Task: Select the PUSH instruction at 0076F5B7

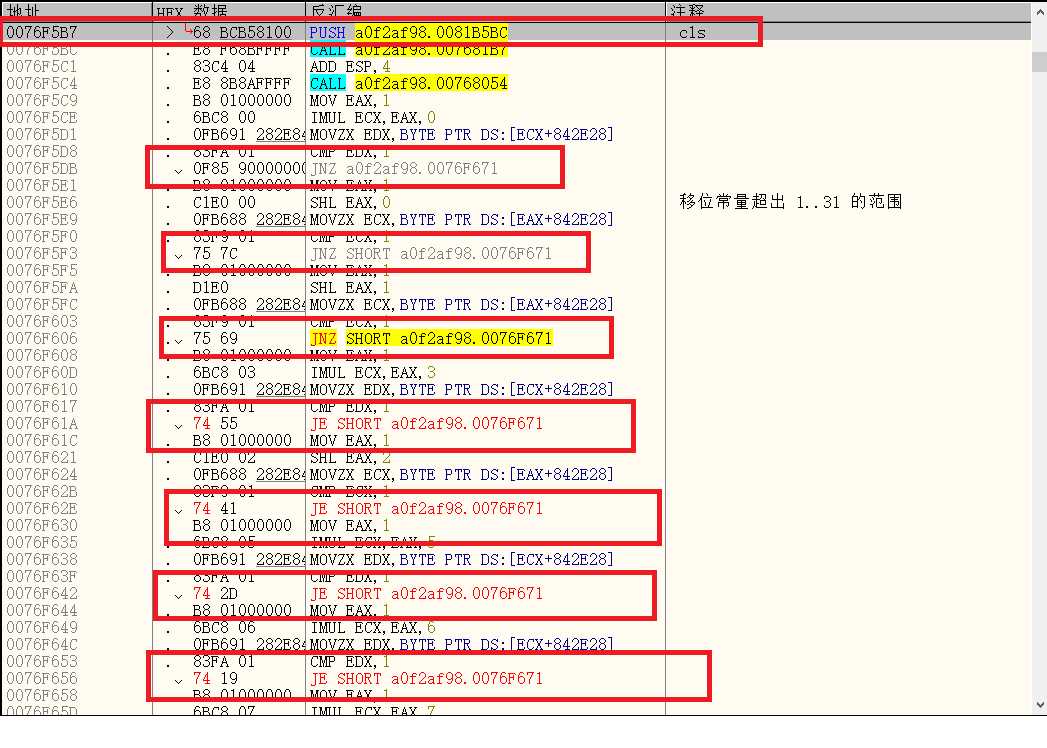Action: click(x=408, y=32)
